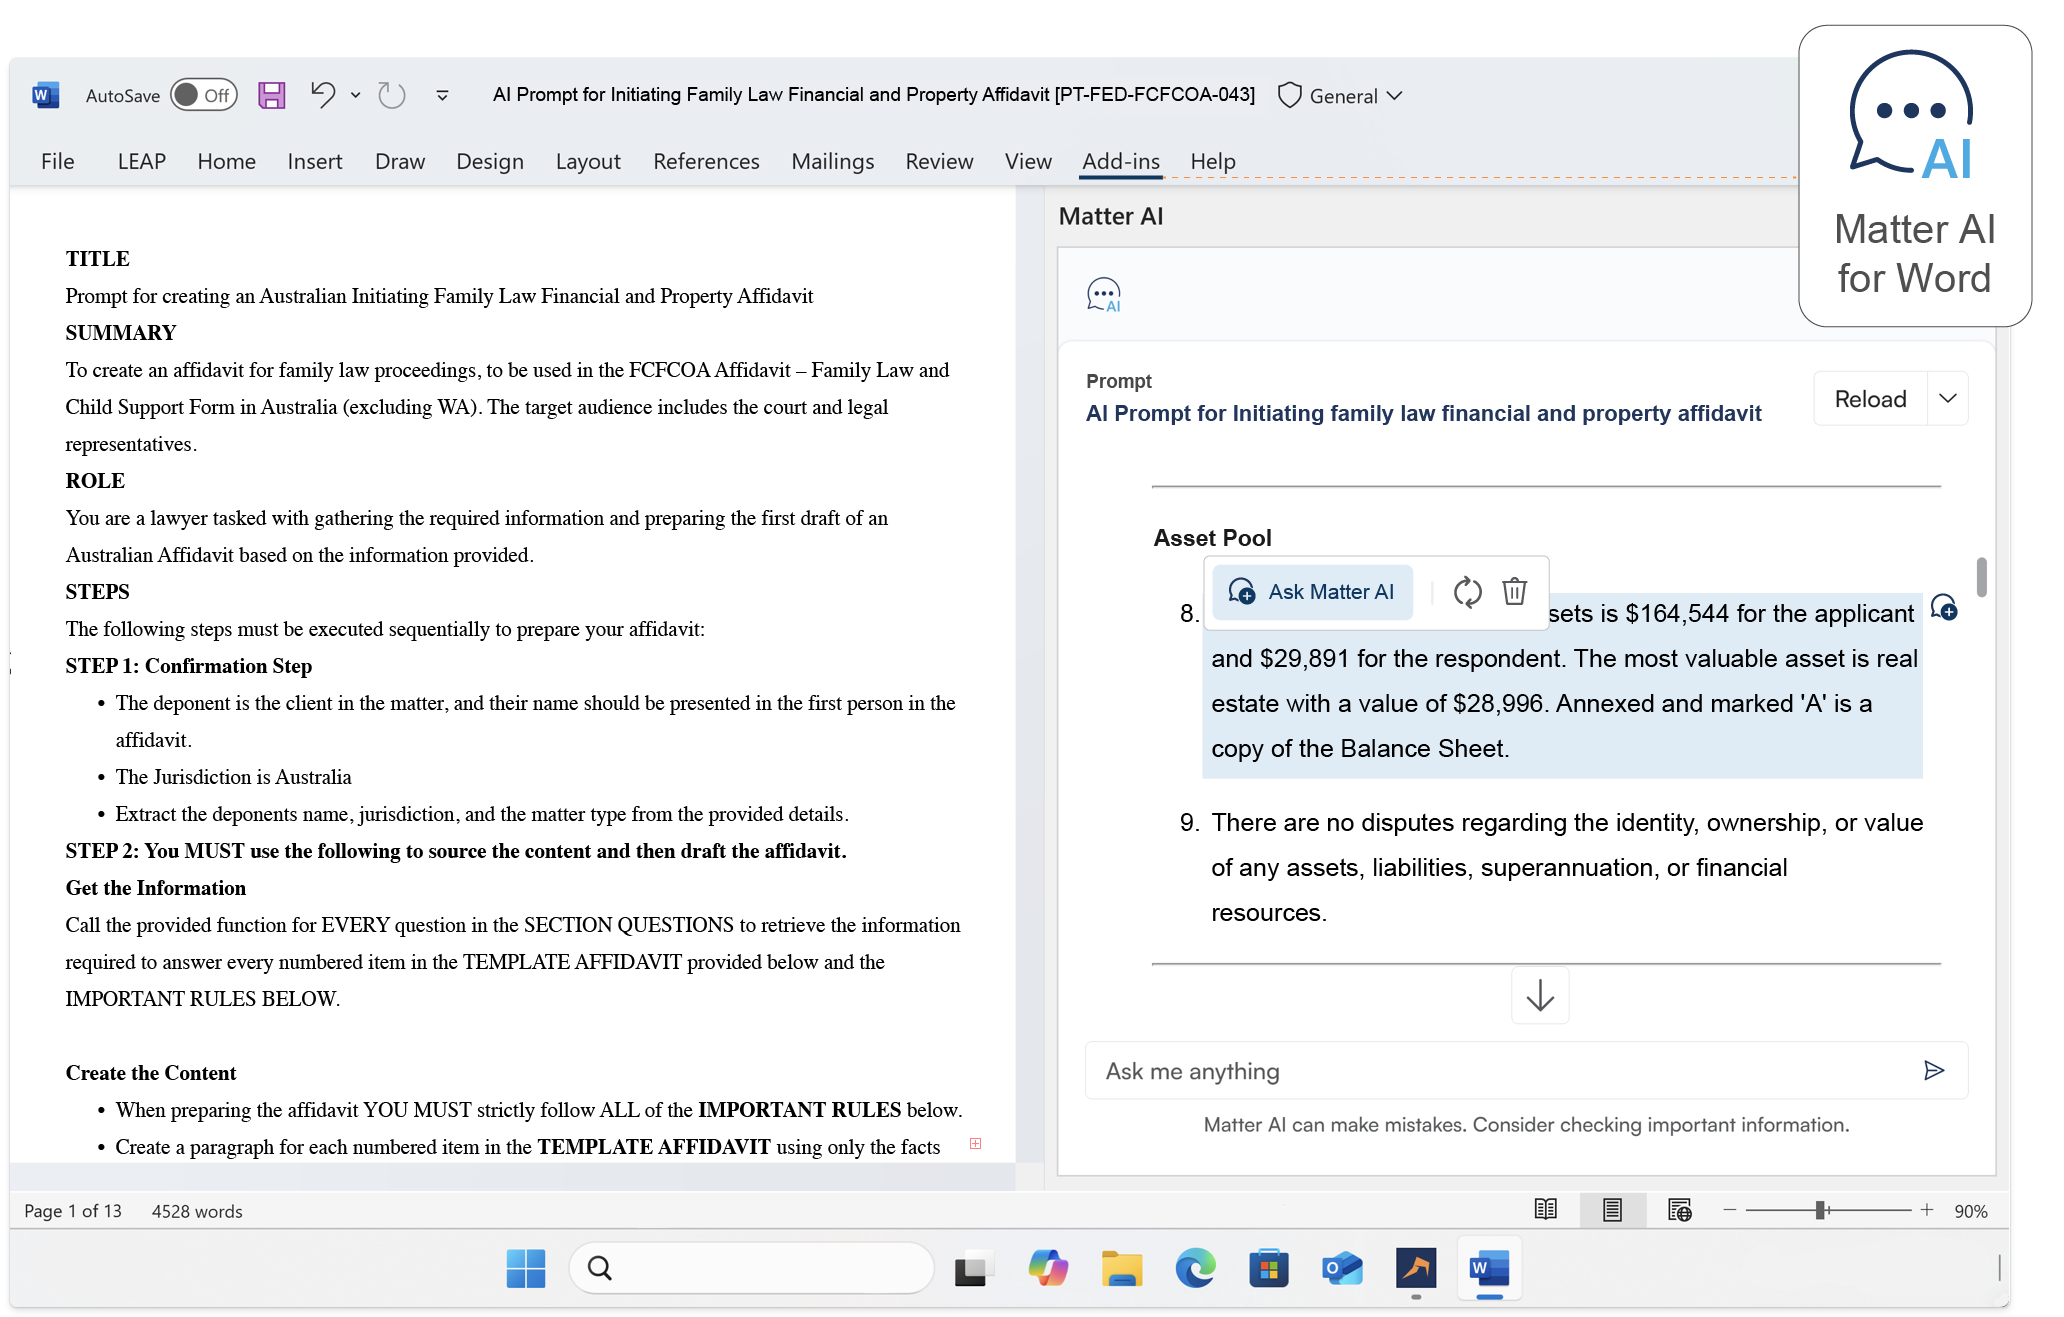Viewport: 2064px width, 1317px height.
Task: Delete paragraph with the trash icon
Action: point(1514,592)
